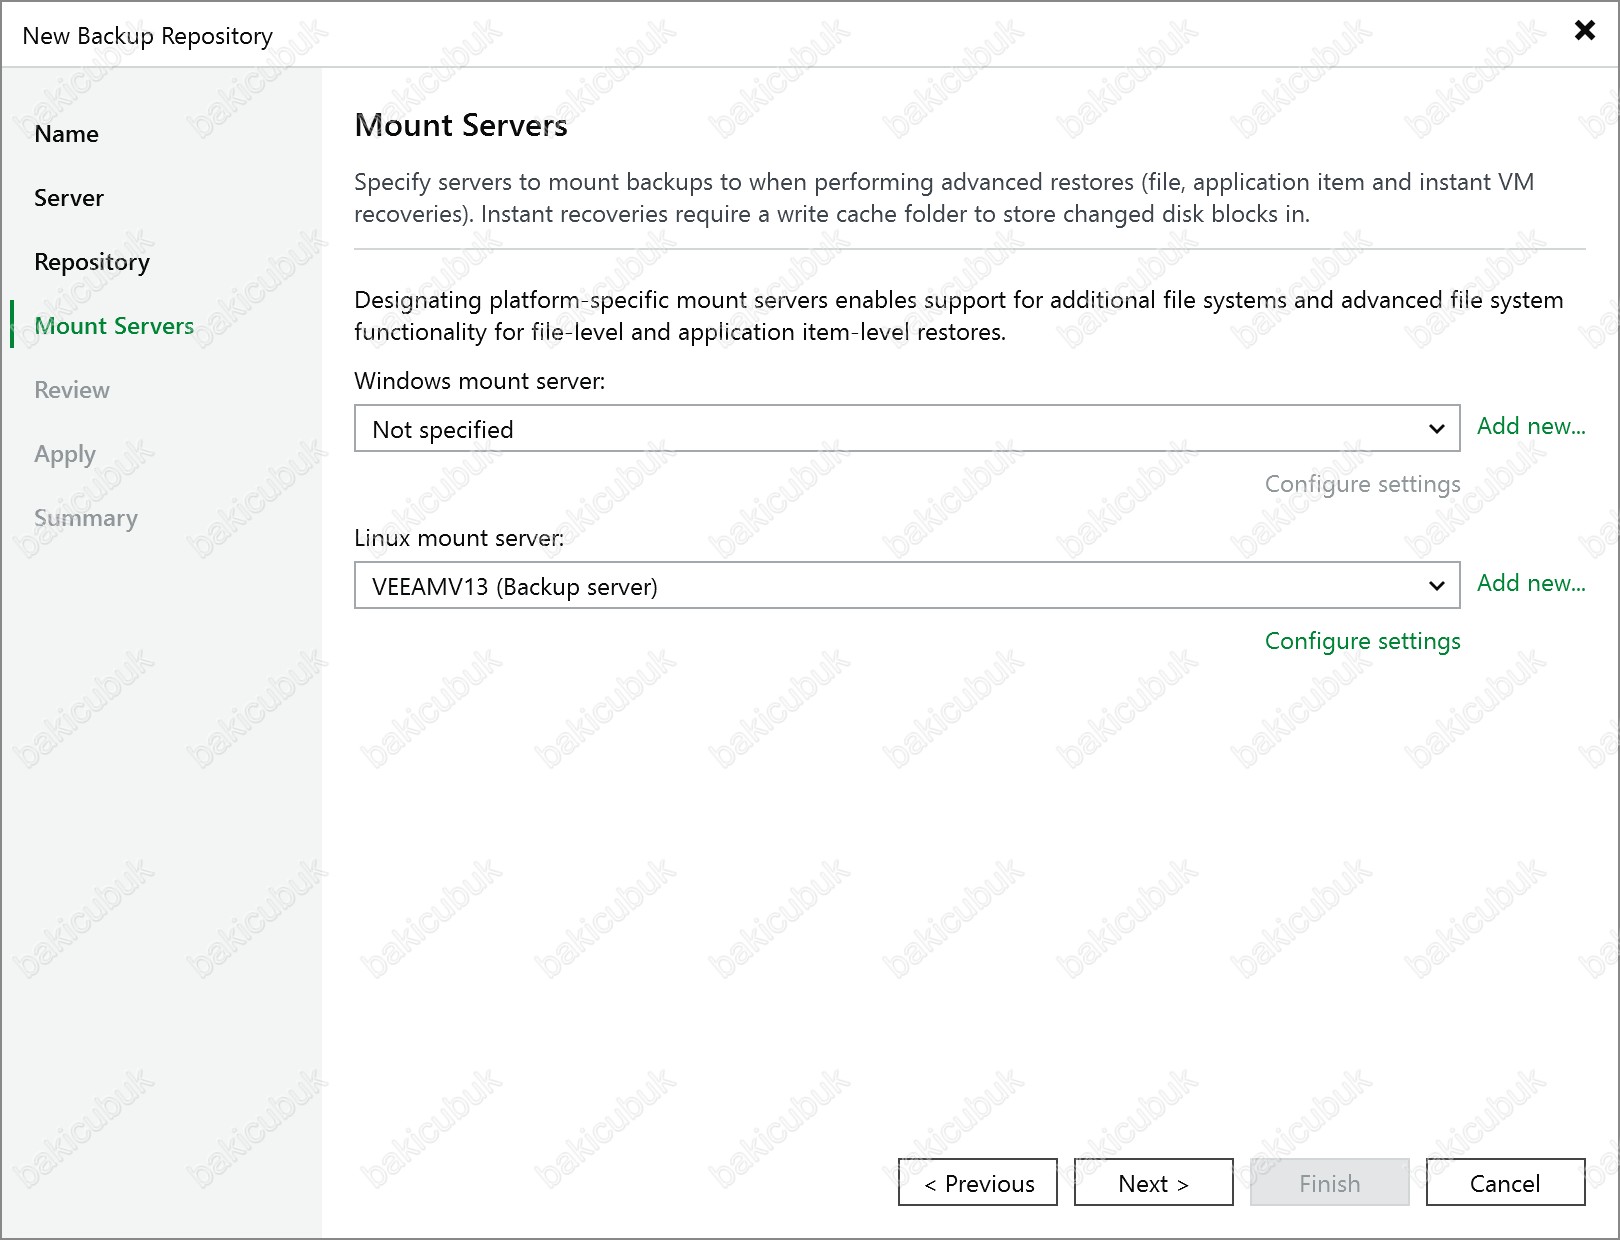The height and width of the screenshot is (1240, 1620).
Task: Close the New Backup Repository dialog
Action: (x=1584, y=30)
